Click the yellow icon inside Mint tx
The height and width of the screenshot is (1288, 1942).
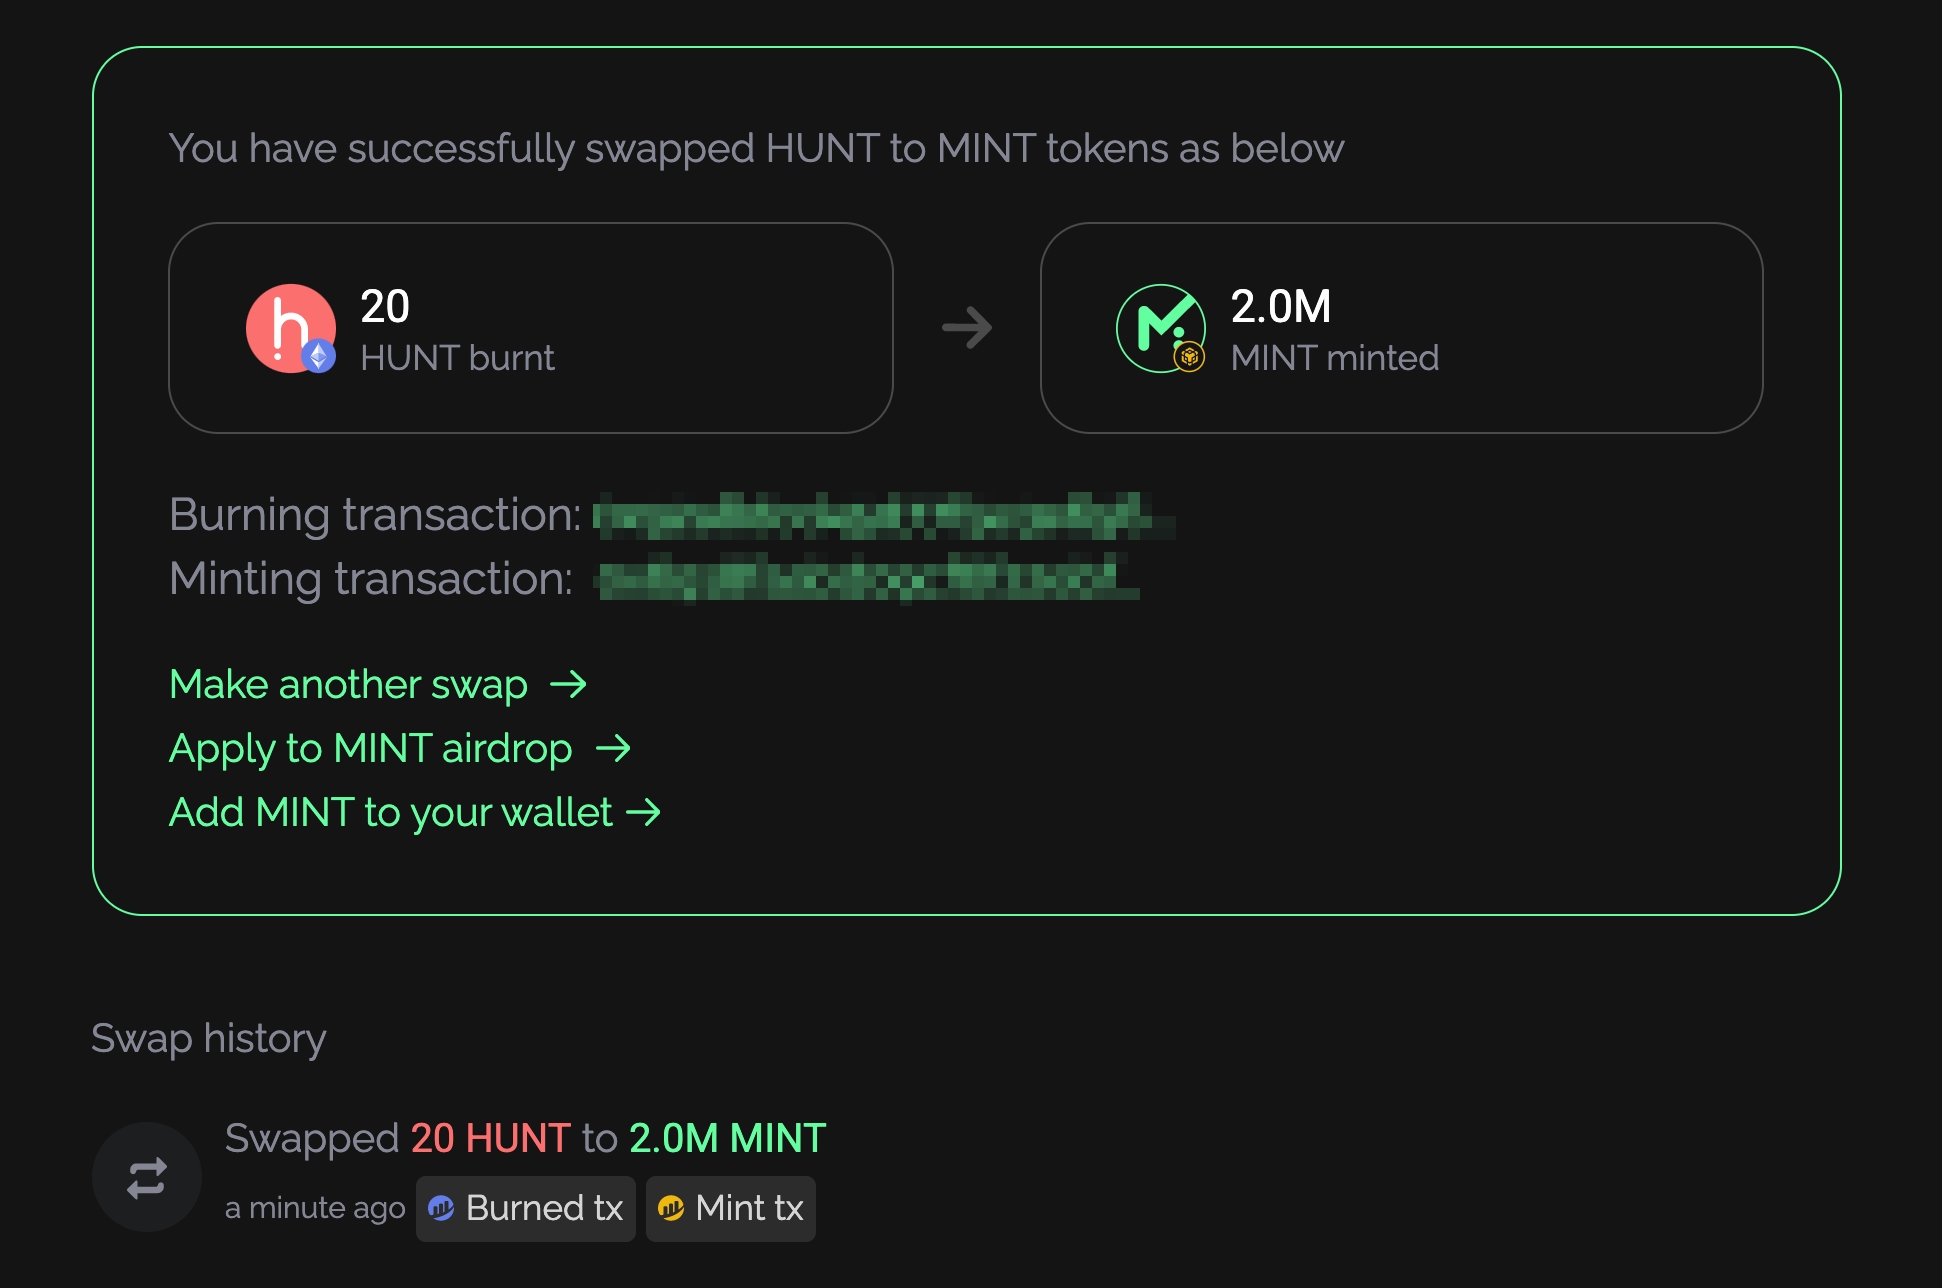(x=671, y=1209)
